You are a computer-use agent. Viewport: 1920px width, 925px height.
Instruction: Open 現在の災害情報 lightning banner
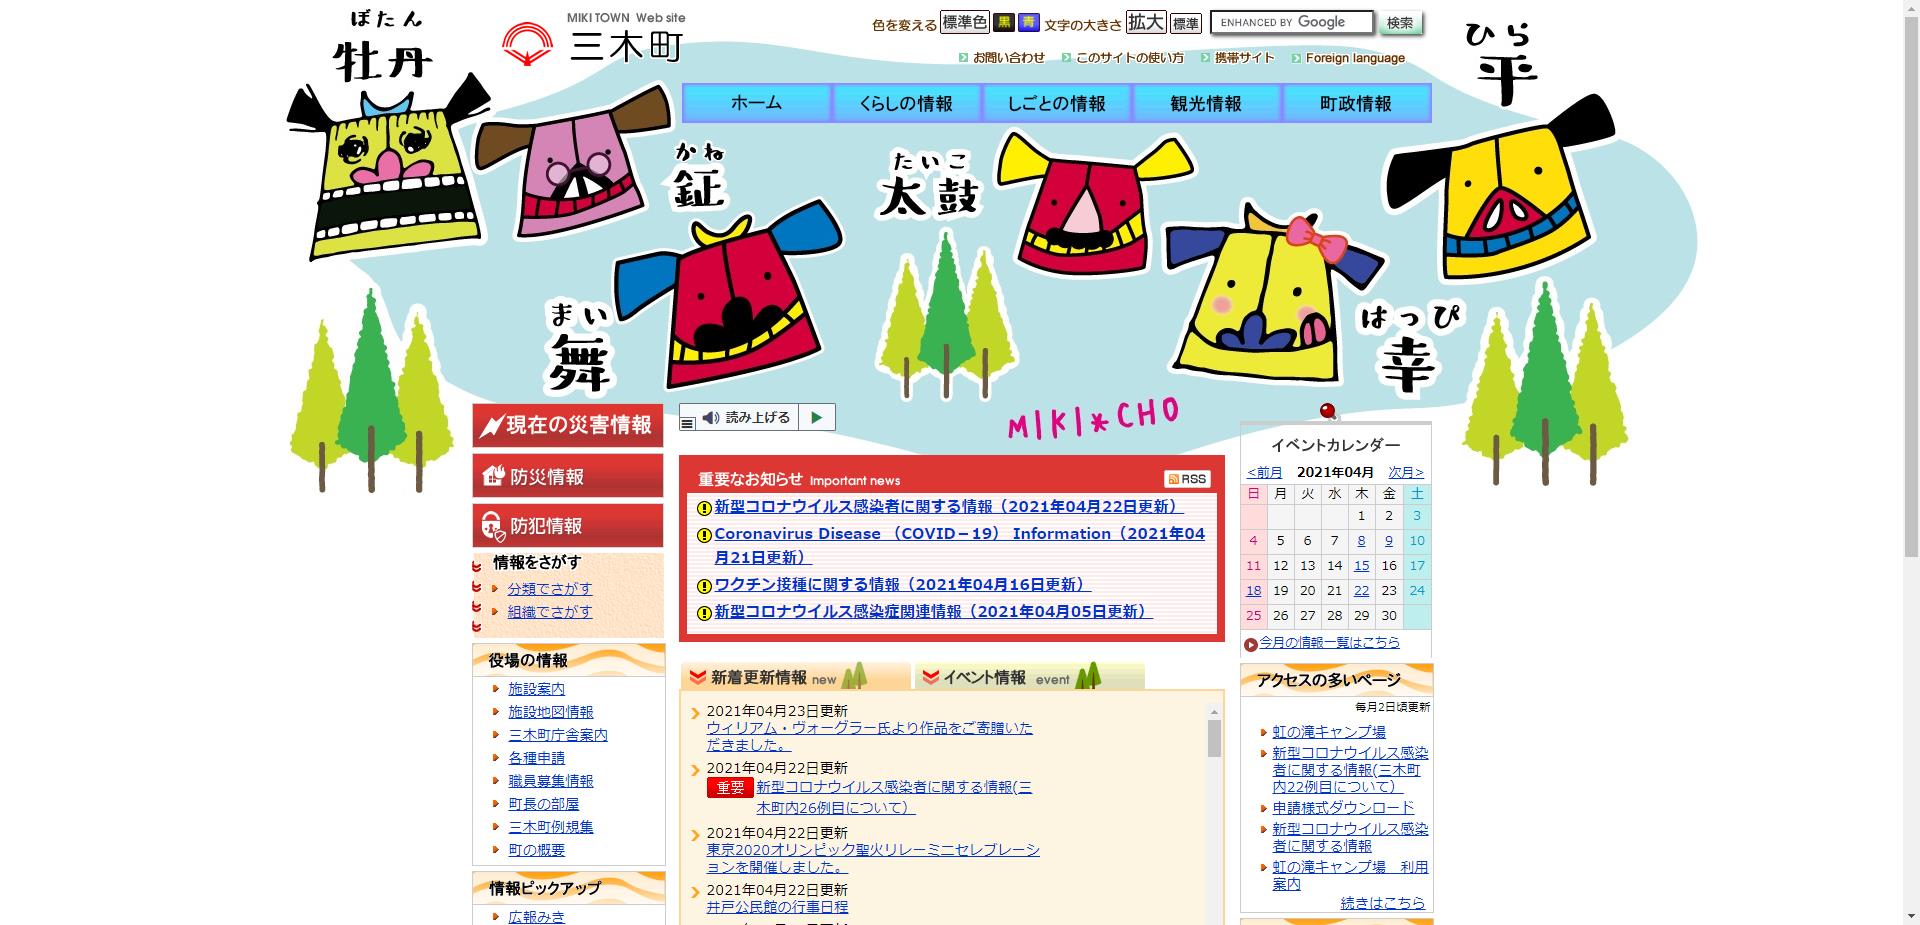point(567,426)
